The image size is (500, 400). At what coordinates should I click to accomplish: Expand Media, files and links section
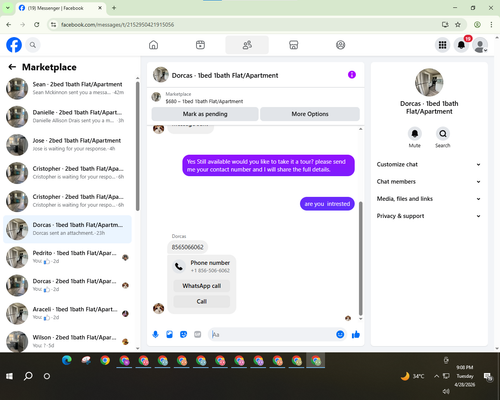coord(429,199)
